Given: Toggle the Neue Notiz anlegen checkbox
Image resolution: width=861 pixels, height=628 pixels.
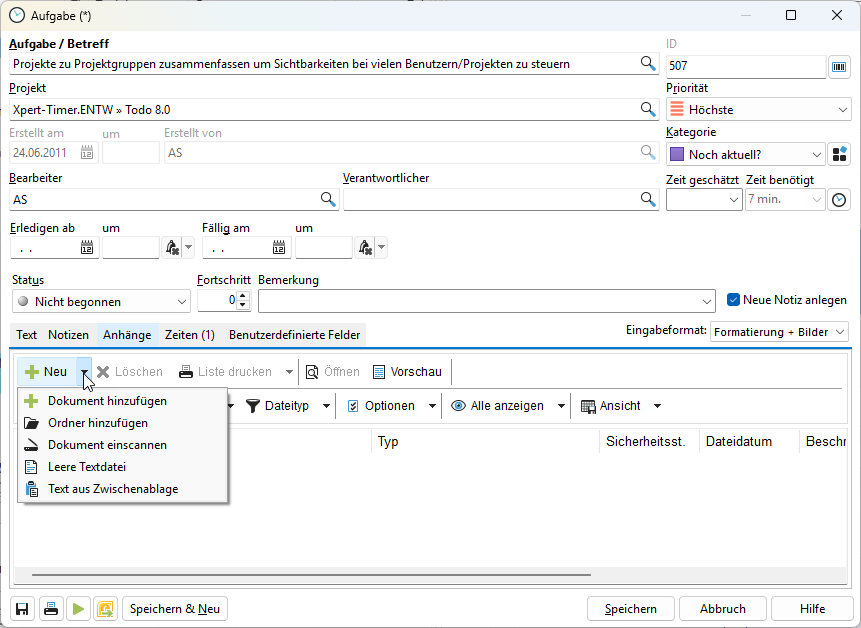Looking at the screenshot, I should [x=733, y=300].
